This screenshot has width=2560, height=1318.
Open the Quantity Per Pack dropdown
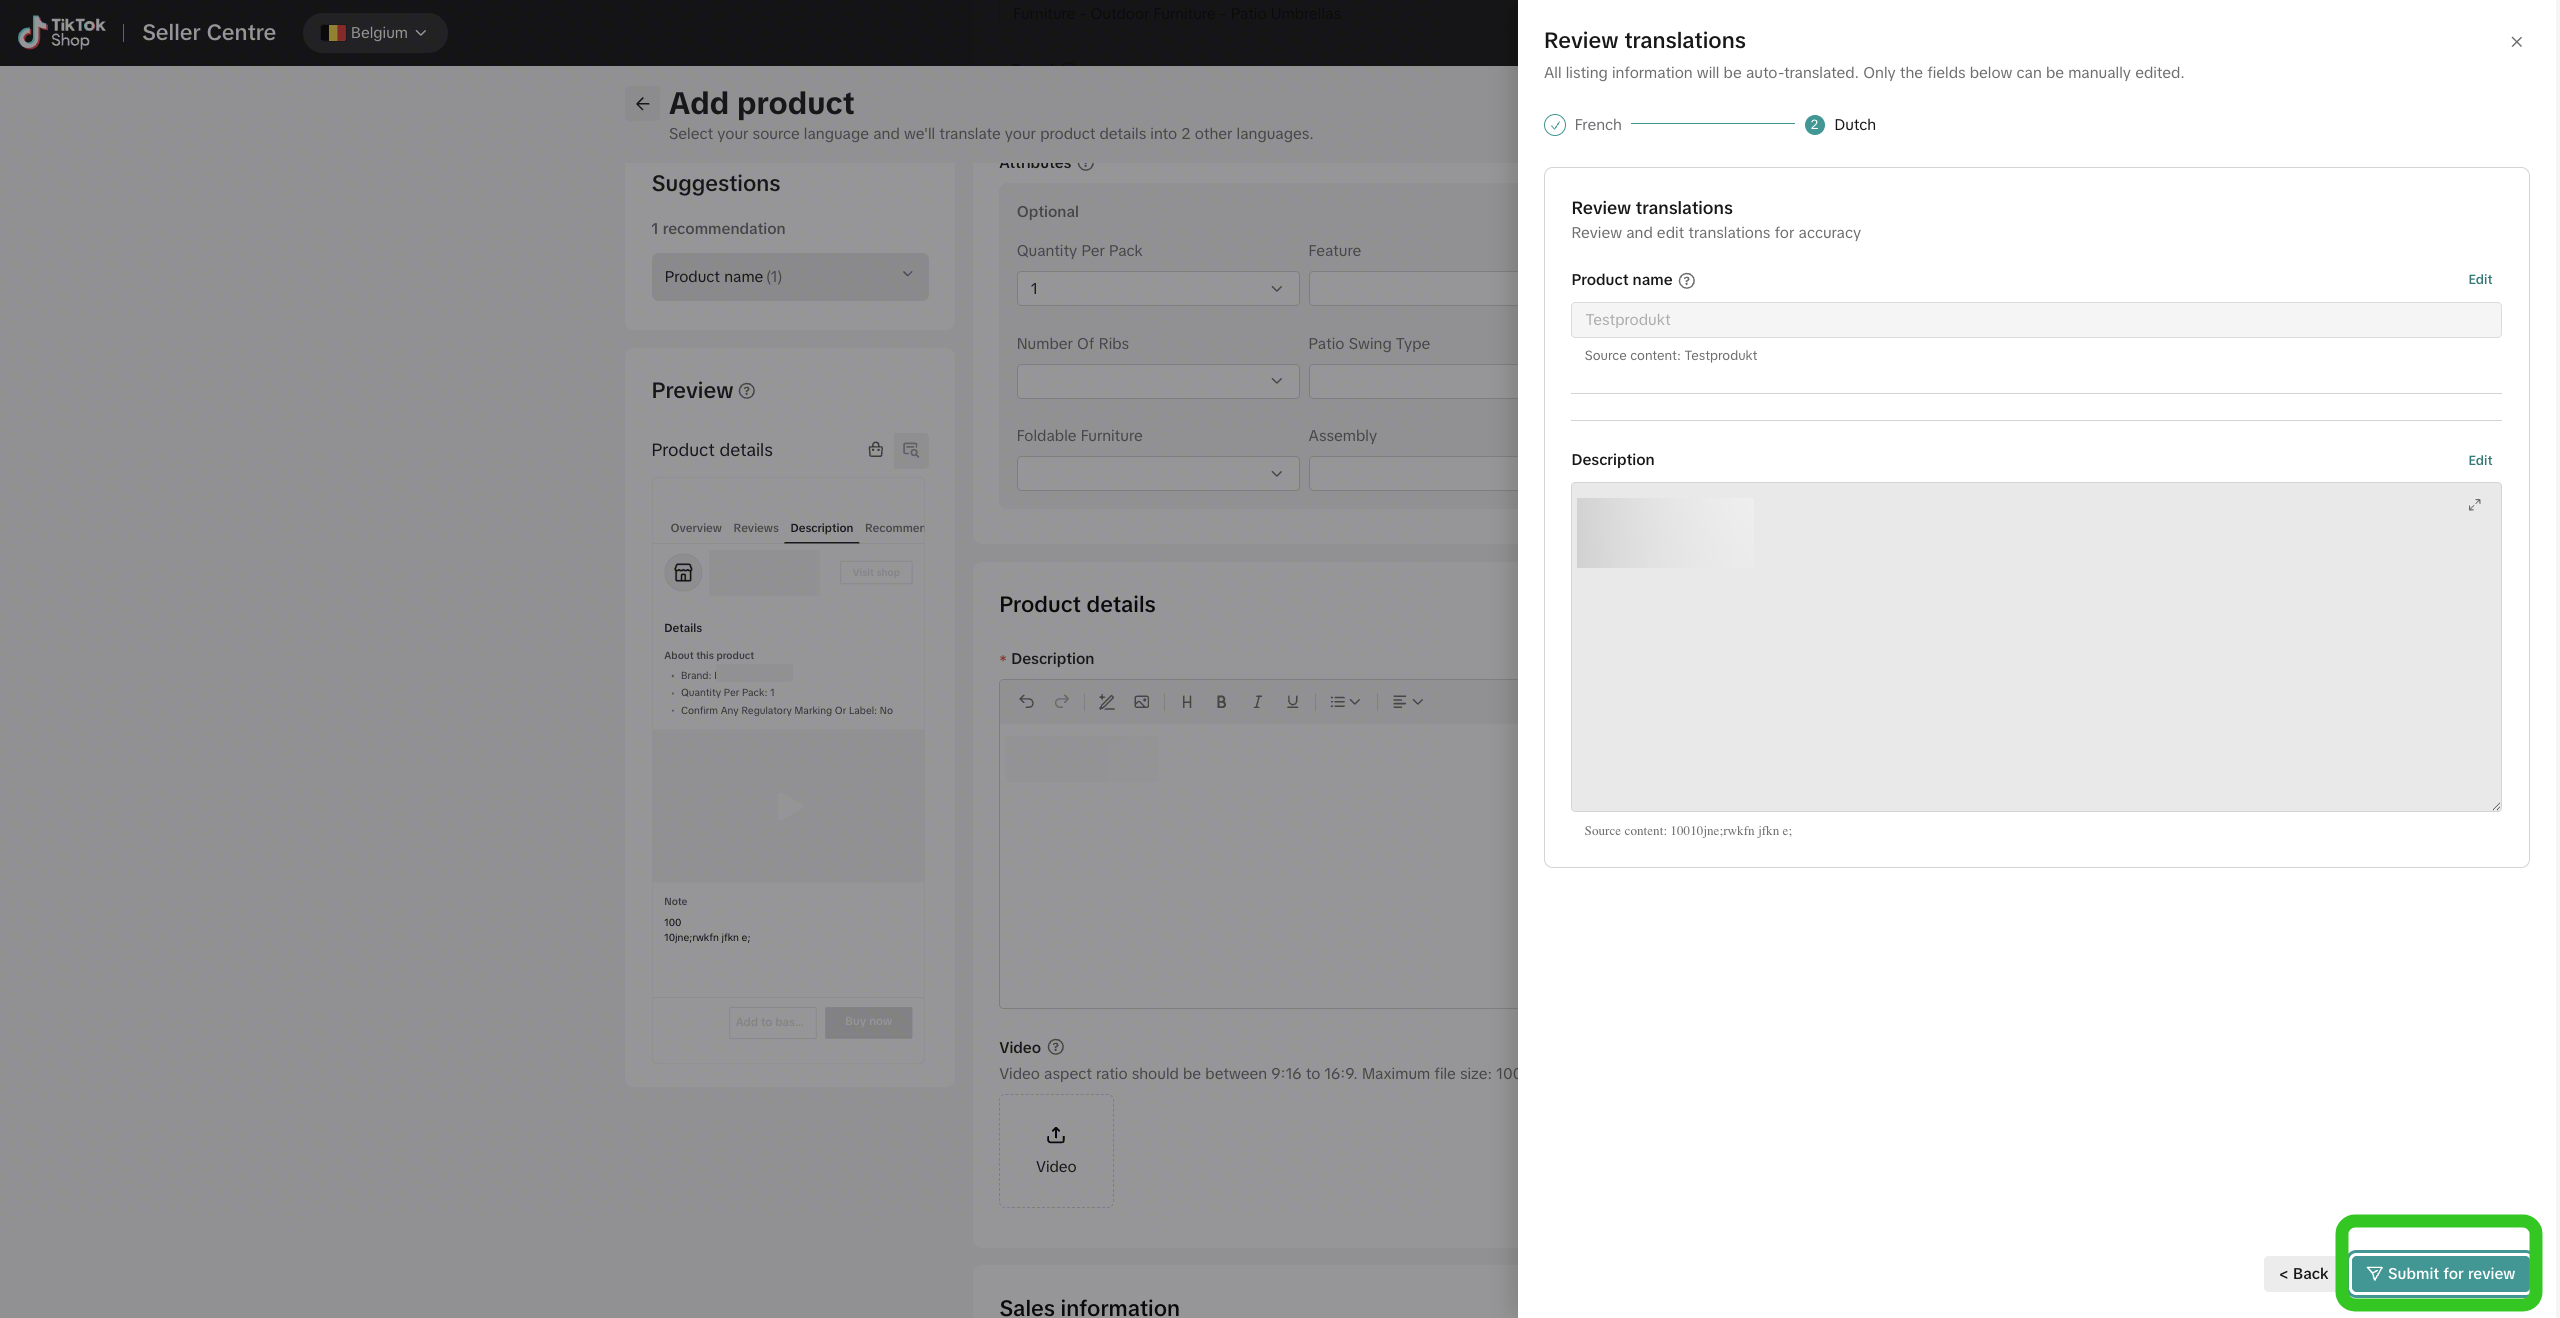[1157, 289]
